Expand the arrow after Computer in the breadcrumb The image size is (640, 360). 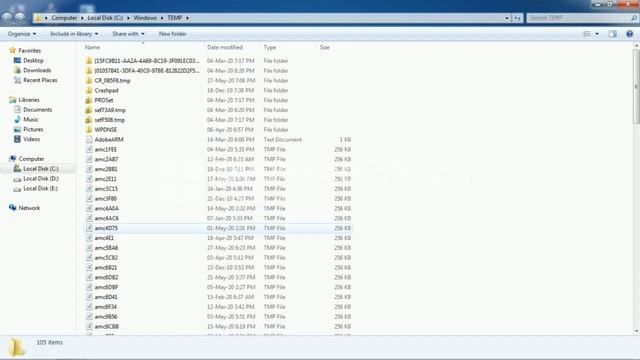click(x=82, y=18)
